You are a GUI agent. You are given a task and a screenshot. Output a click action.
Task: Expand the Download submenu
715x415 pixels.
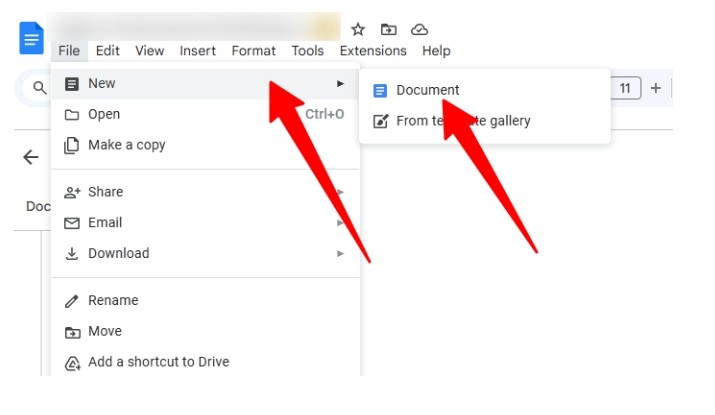pos(206,253)
